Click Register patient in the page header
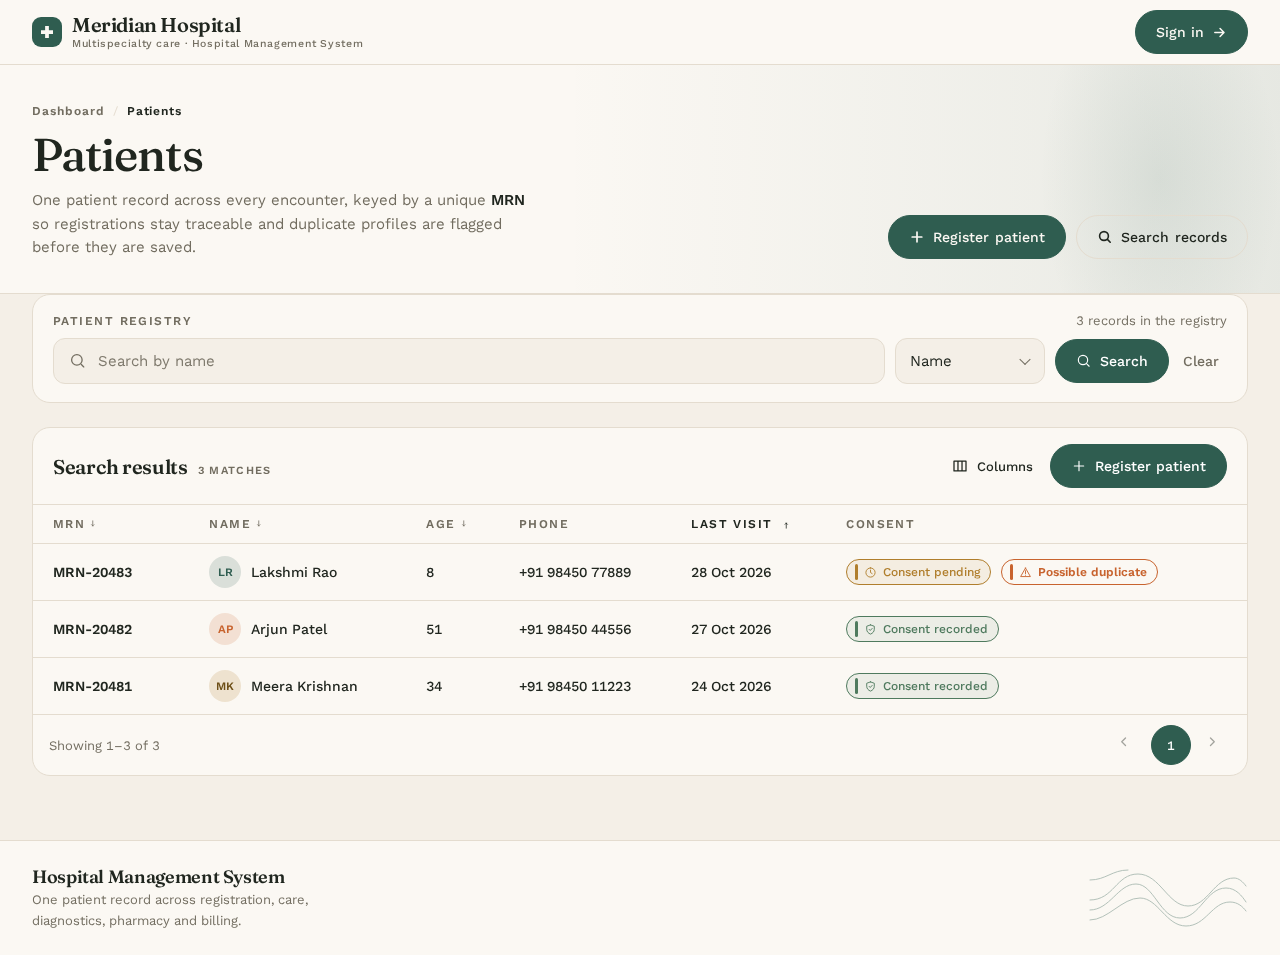1280x955 pixels. pyautogui.click(x=977, y=237)
